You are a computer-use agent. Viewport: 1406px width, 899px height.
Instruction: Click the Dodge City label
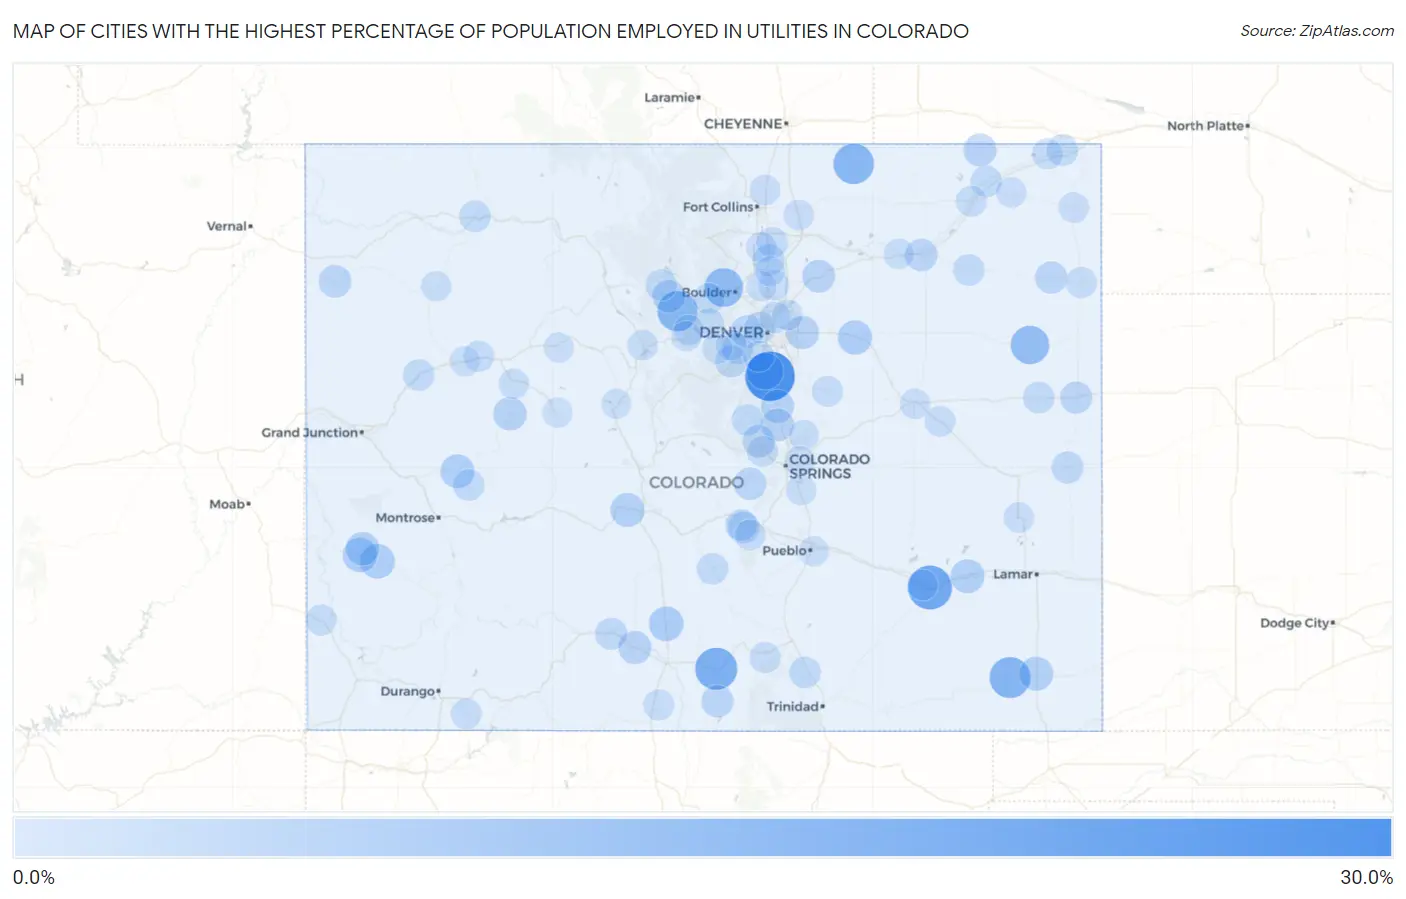pyautogui.click(x=1295, y=623)
